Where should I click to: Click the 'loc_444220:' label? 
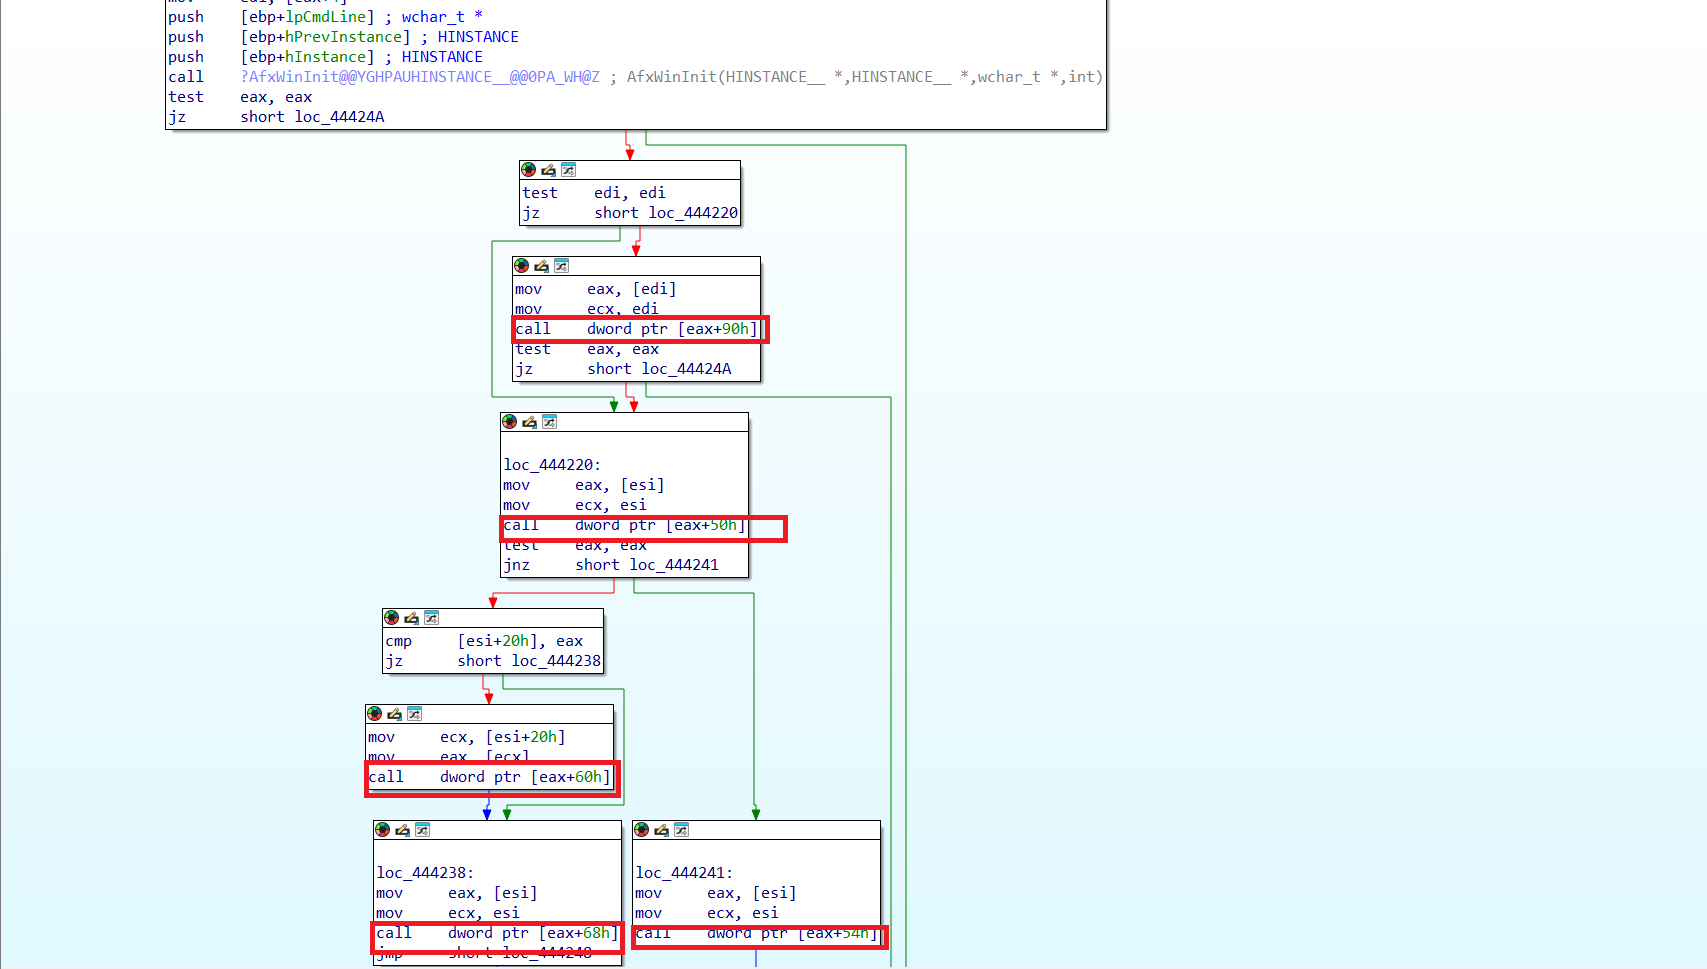pos(552,465)
